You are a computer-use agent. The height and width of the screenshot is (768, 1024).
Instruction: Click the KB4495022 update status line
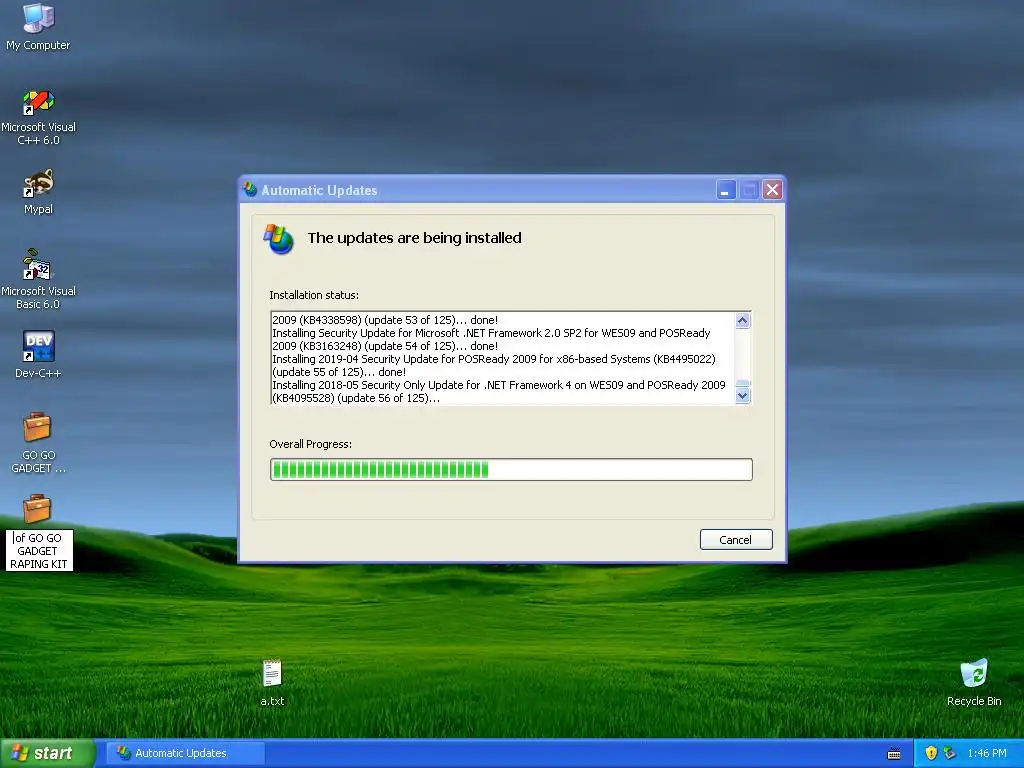click(494, 366)
